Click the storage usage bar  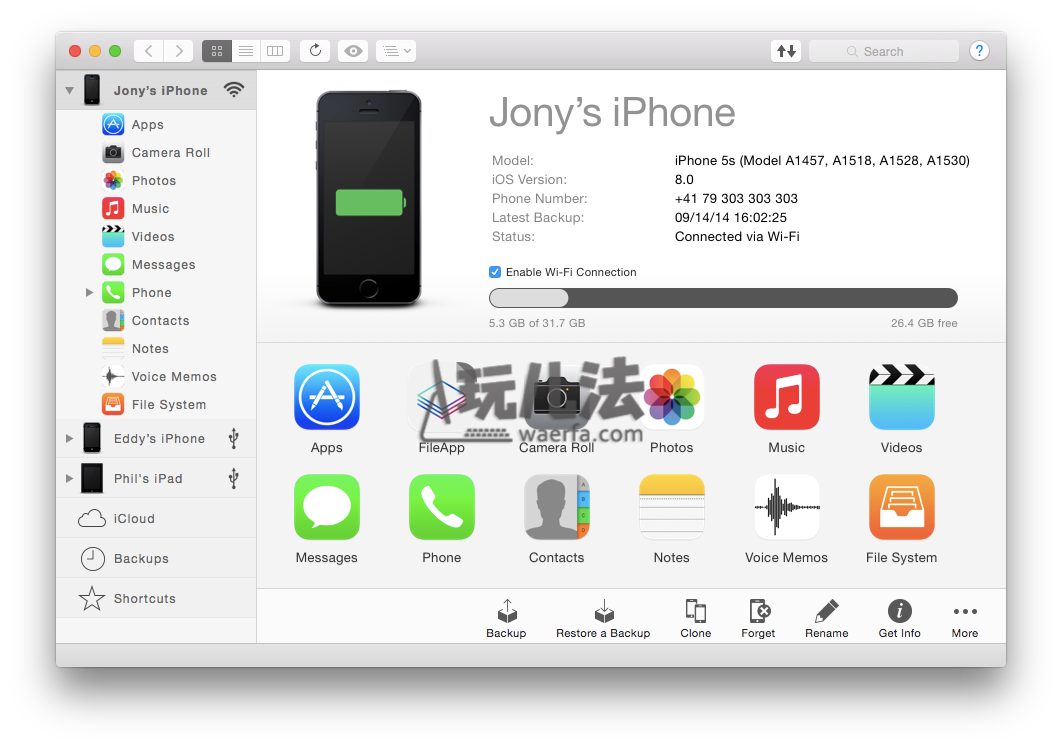pyautogui.click(x=723, y=298)
